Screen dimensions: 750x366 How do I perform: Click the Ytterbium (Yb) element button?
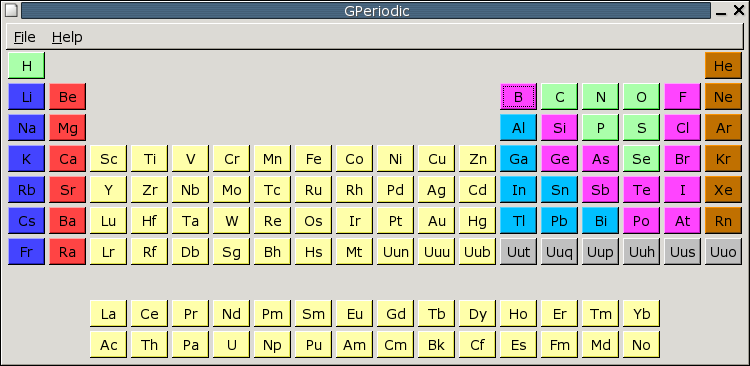(x=641, y=313)
